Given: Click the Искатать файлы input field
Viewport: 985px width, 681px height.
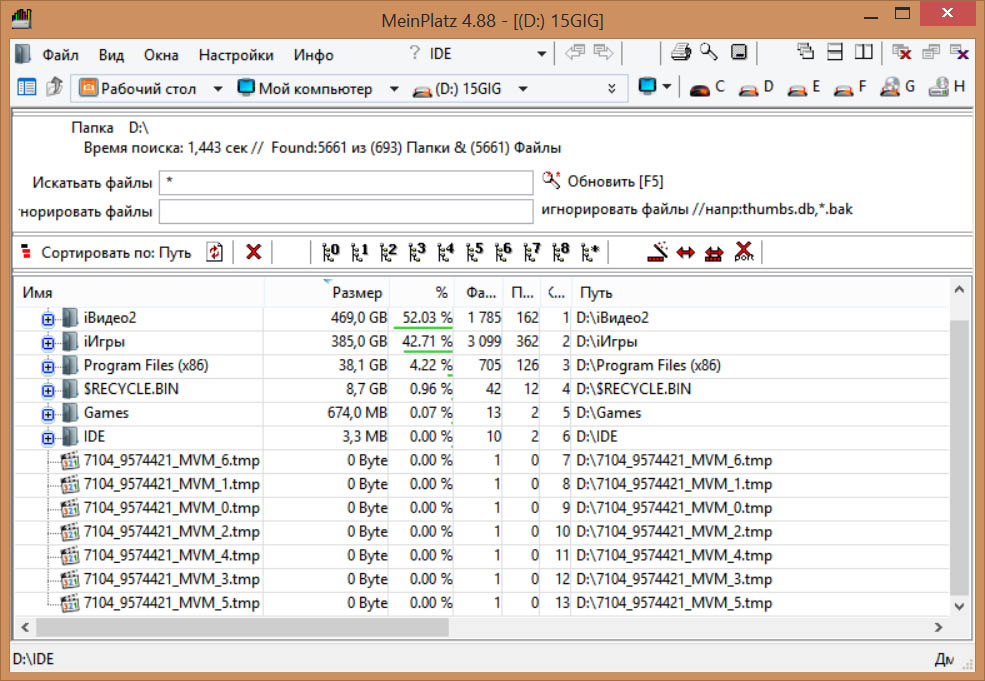Looking at the screenshot, I should 345,183.
